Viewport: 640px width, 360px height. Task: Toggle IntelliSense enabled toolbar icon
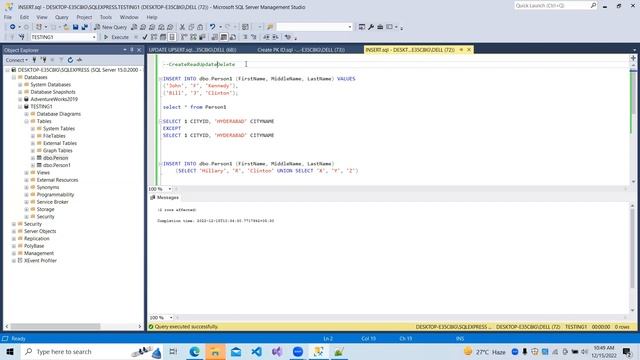[x=172, y=37]
